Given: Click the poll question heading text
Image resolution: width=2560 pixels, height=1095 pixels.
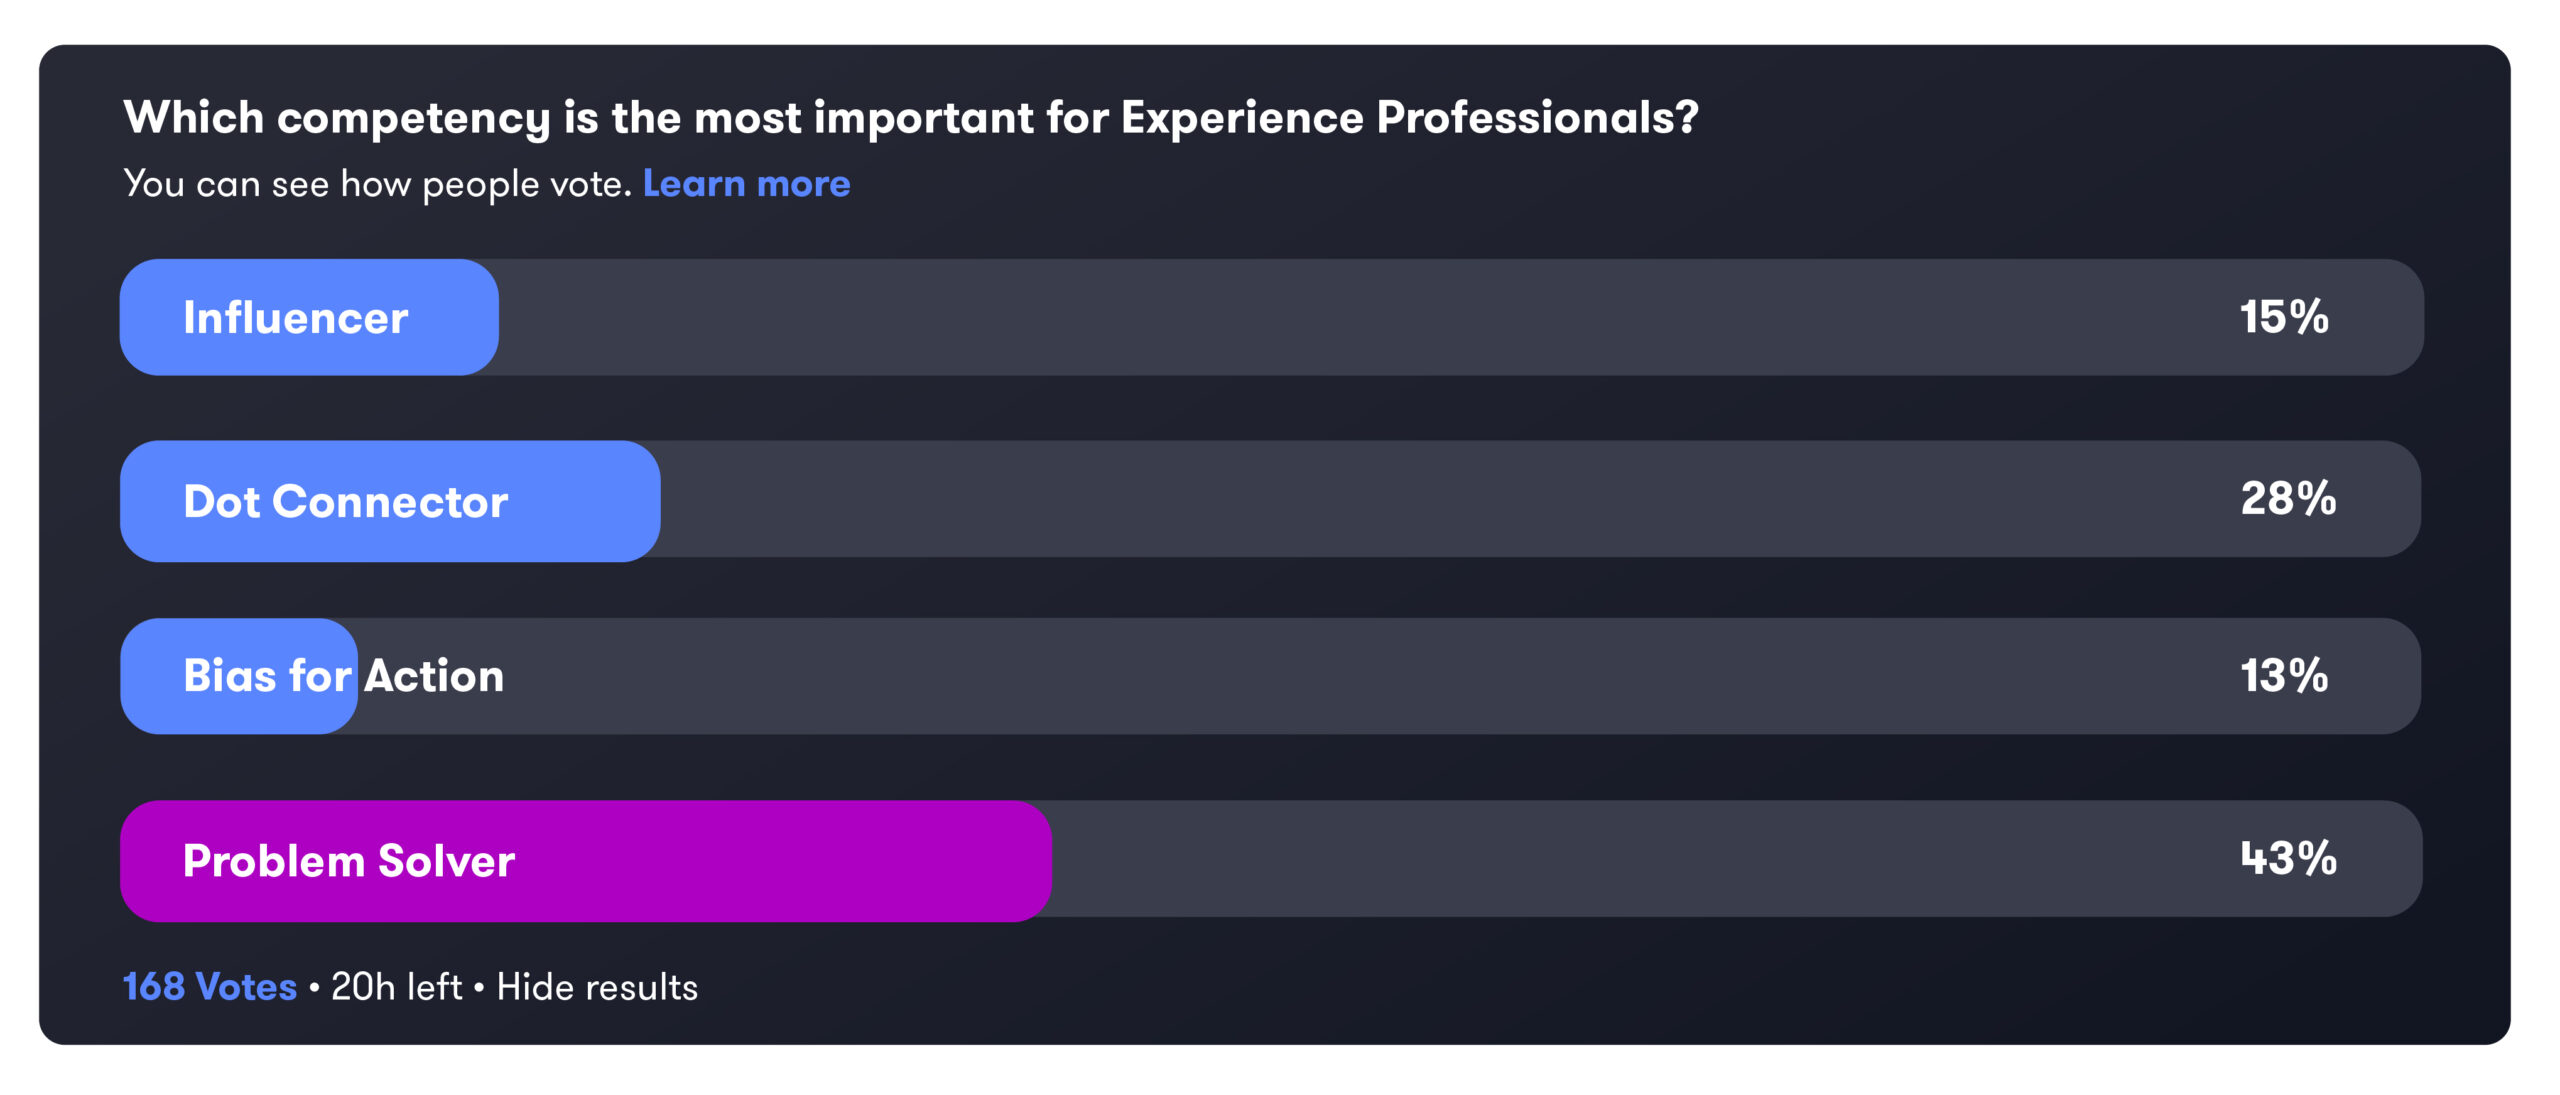Looking at the screenshot, I should click(911, 118).
